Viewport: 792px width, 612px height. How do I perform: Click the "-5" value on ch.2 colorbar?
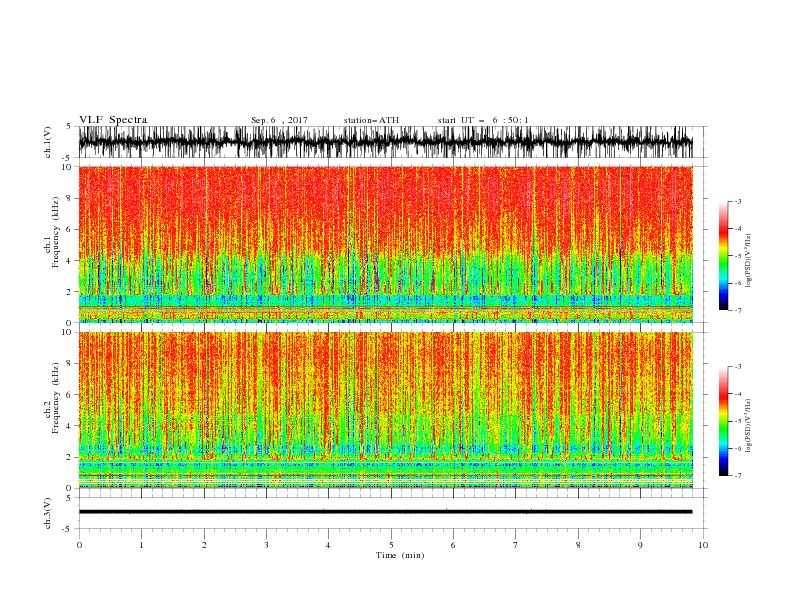738,421
